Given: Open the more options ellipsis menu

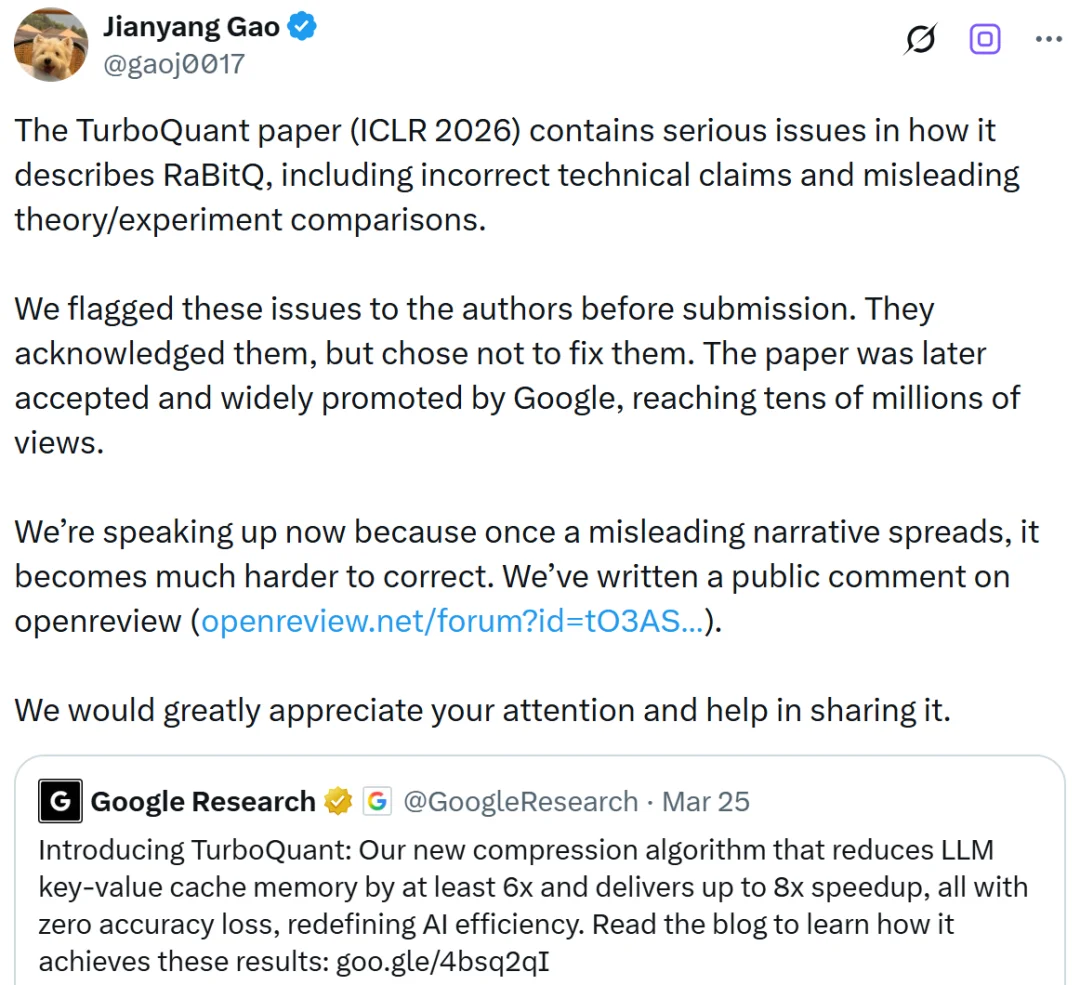Looking at the screenshot, I should click(x=1048, y=39).
